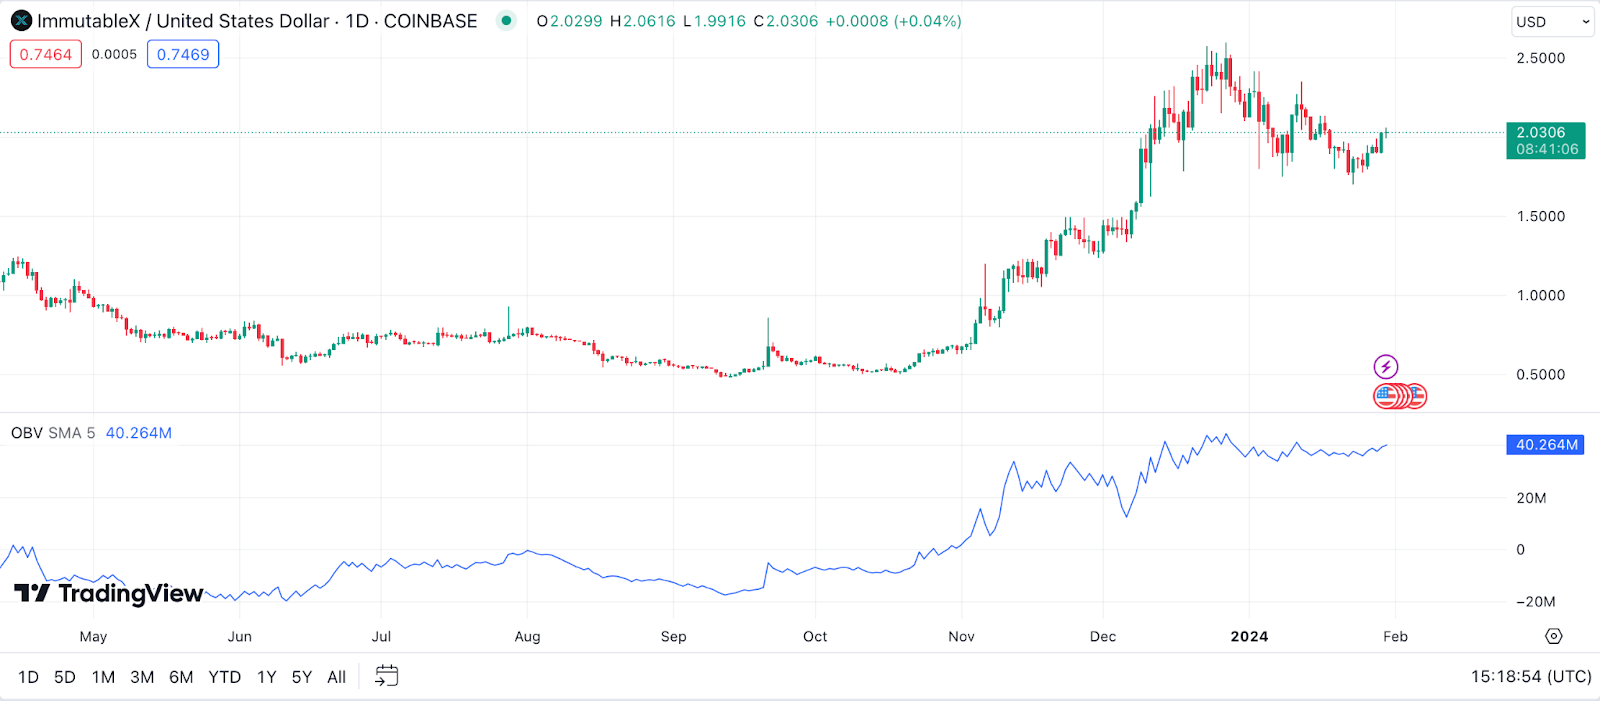The width and height of the screenshot is (1600, 701).
Task: Click the high value H2.0616 in header
Action: coord(643,21)
